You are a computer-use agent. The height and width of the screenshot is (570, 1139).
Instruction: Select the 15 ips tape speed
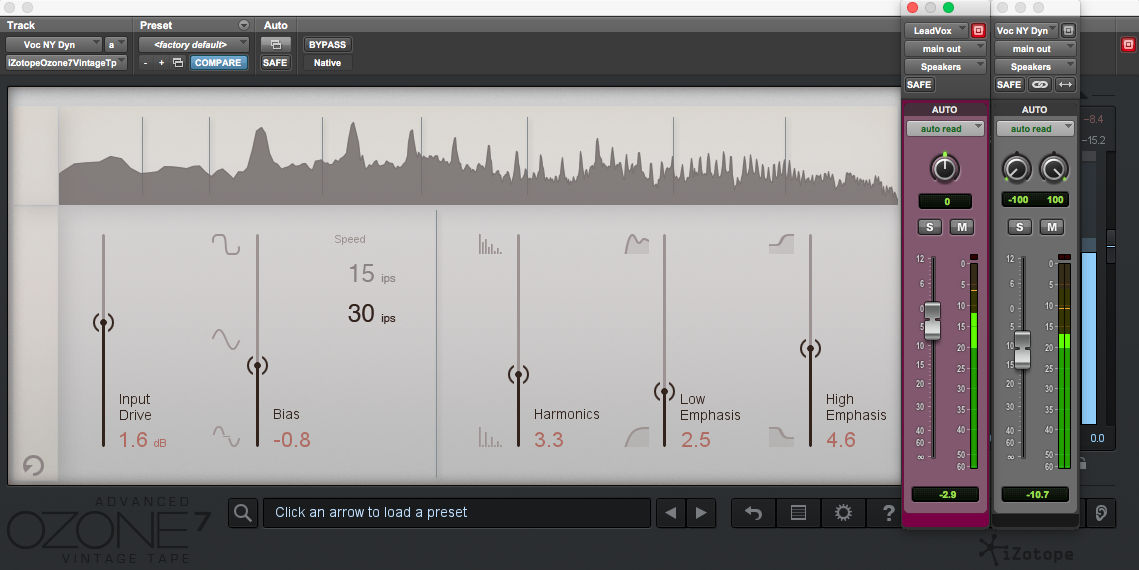[371, 274]
